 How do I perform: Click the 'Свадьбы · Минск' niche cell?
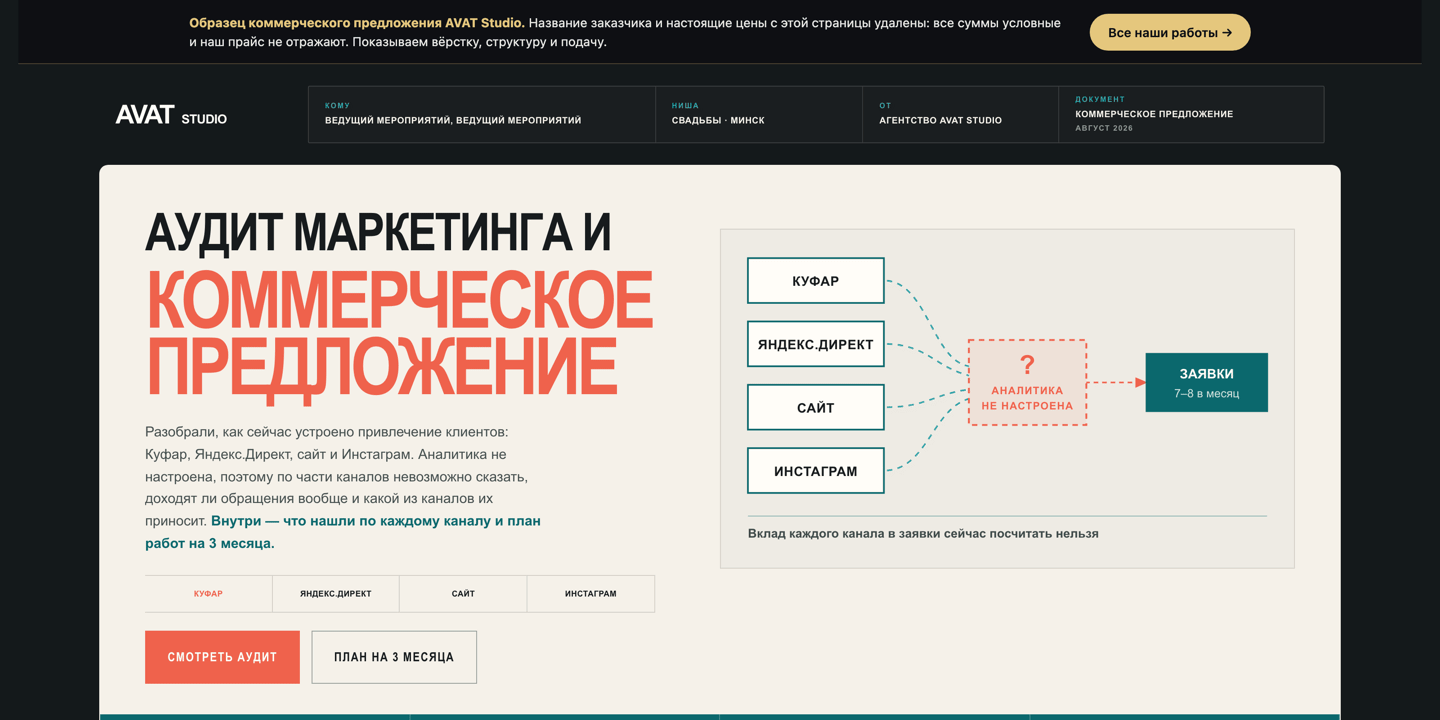[x=759, y=114]
